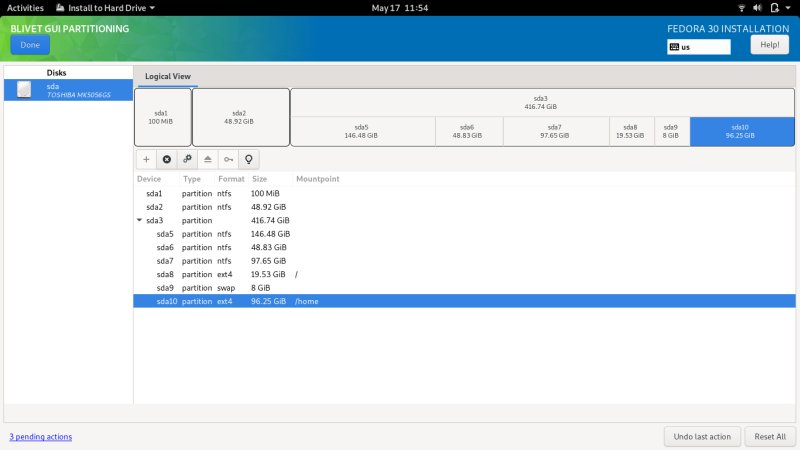Open Install to Hard Drive app menu
The image size is (800, 450).
[105, 8]
